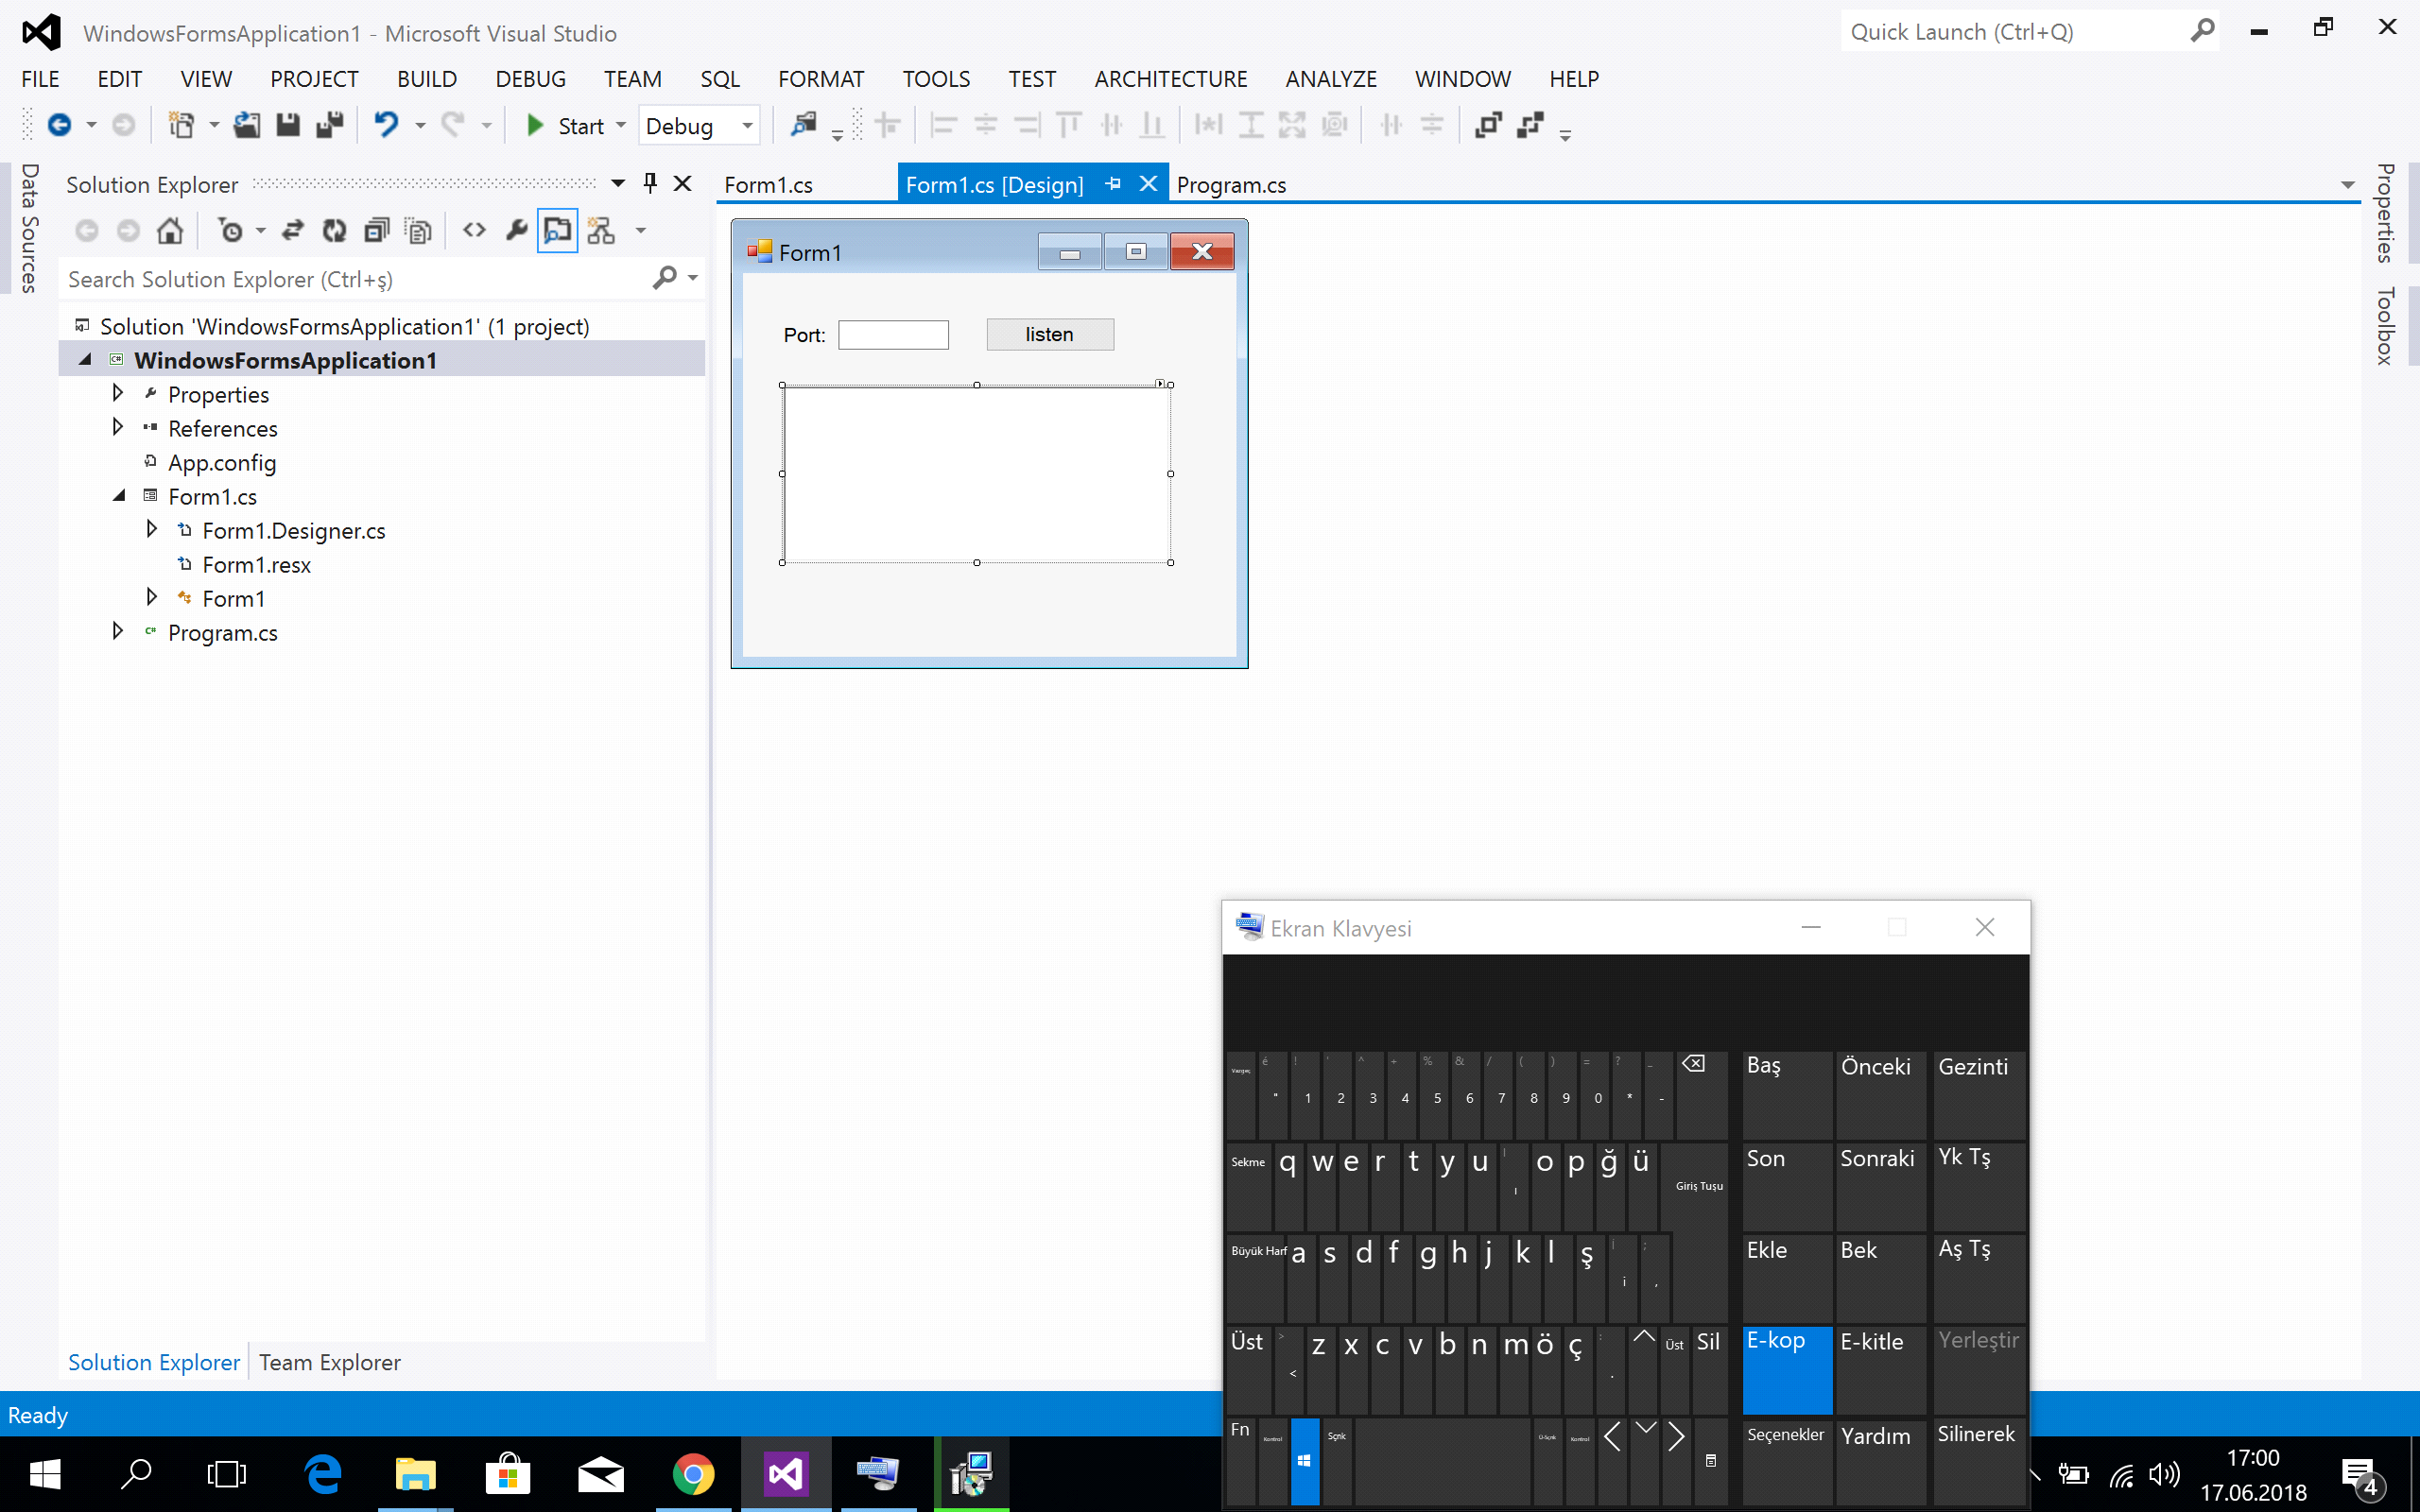Click the Bring to Front toolbar icon

(x=1488, y=125)
